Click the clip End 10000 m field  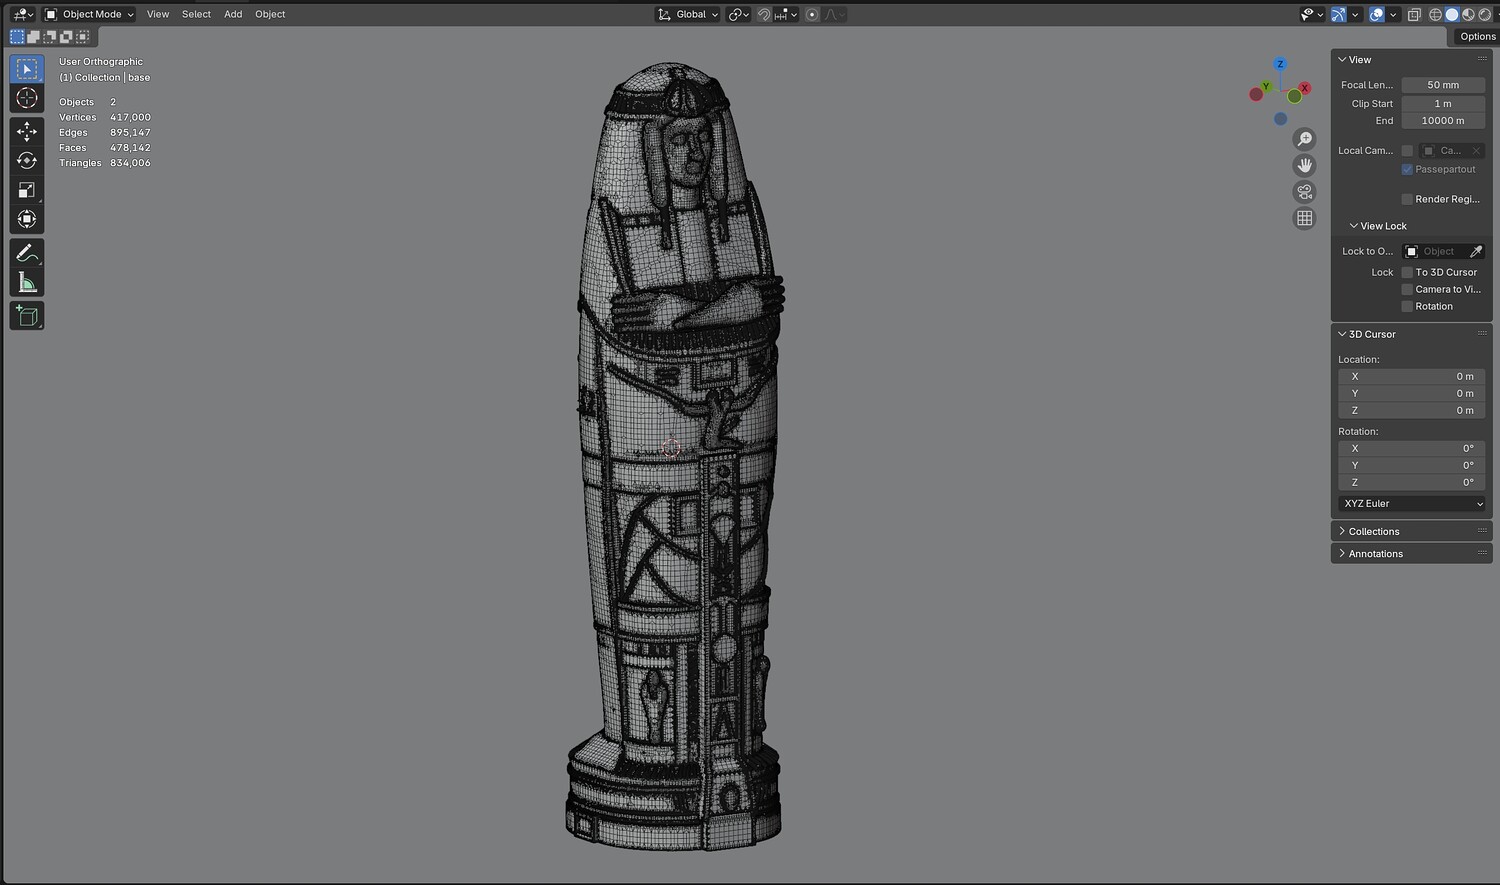(1443, 121)
